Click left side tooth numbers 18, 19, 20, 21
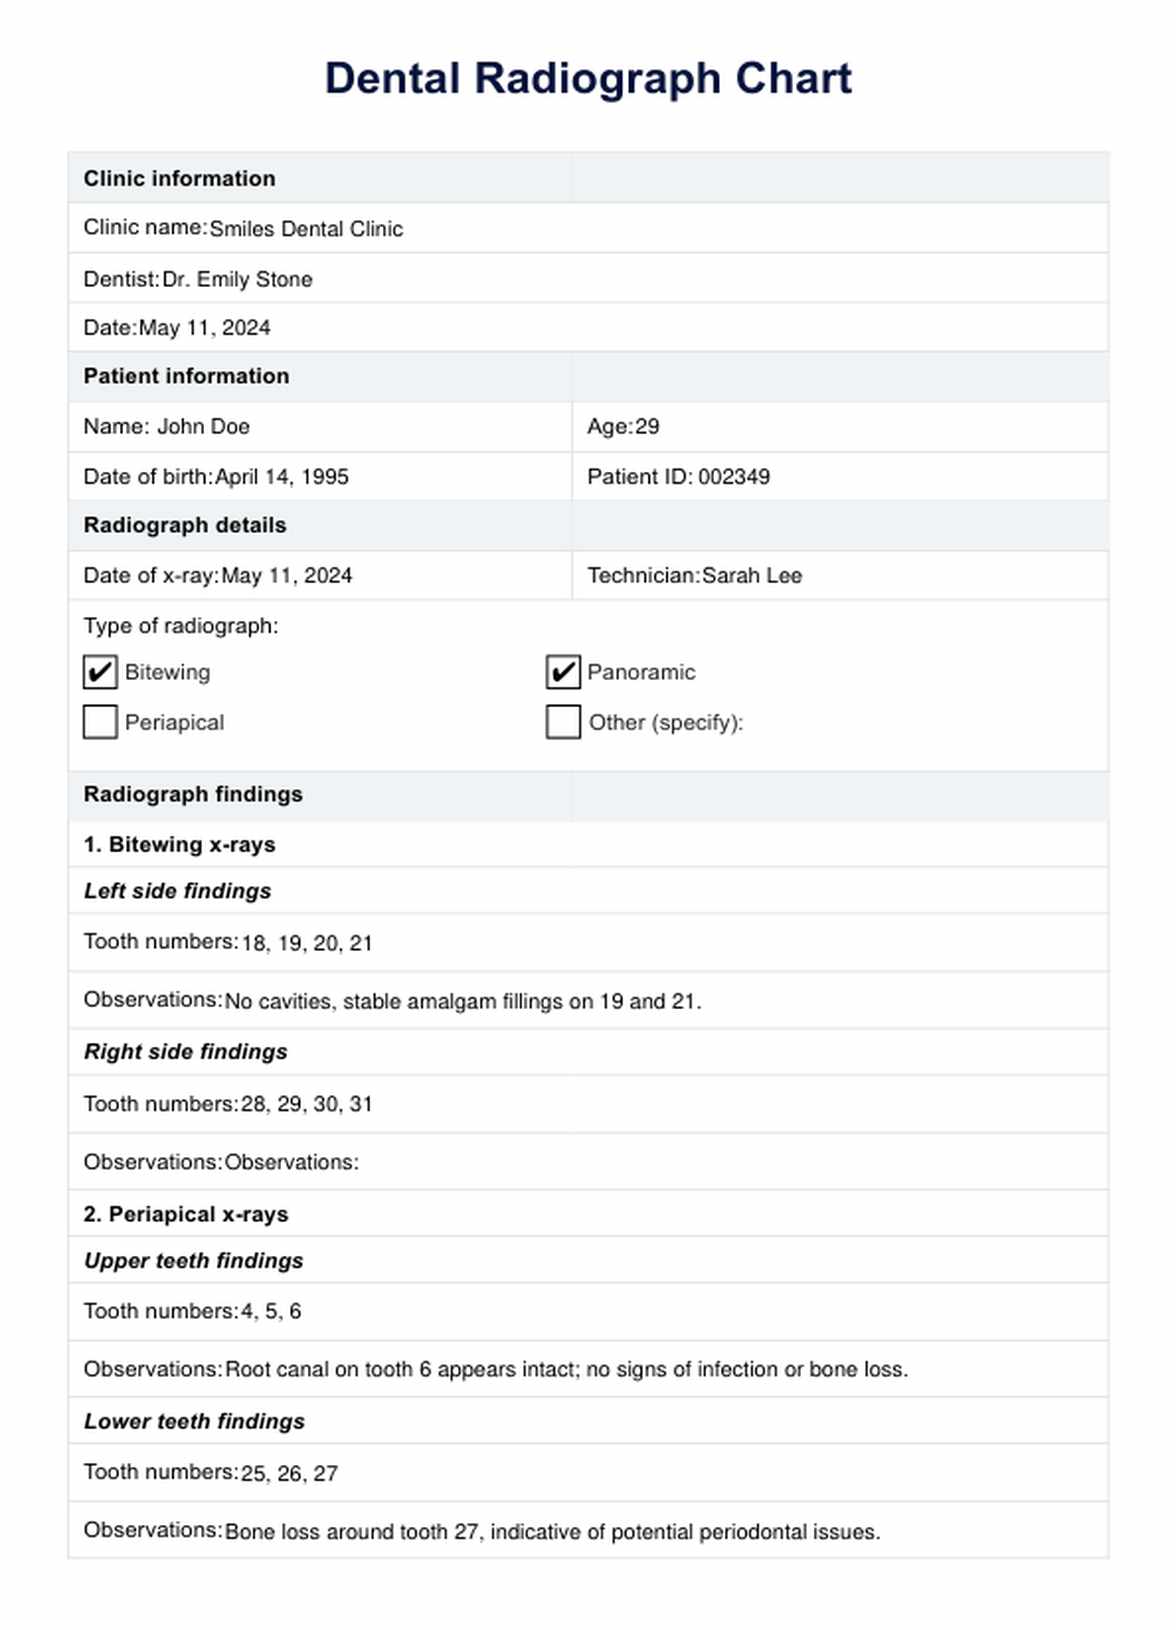The width and height of the screenshot is (1176, 1630). [306, 943]
